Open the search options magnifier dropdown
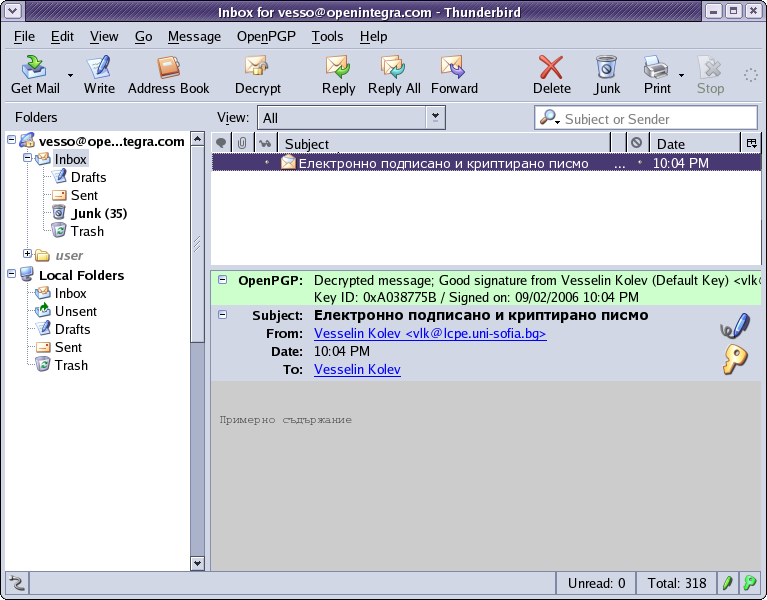This screenshot has height=600, width=767. (549, 117)
